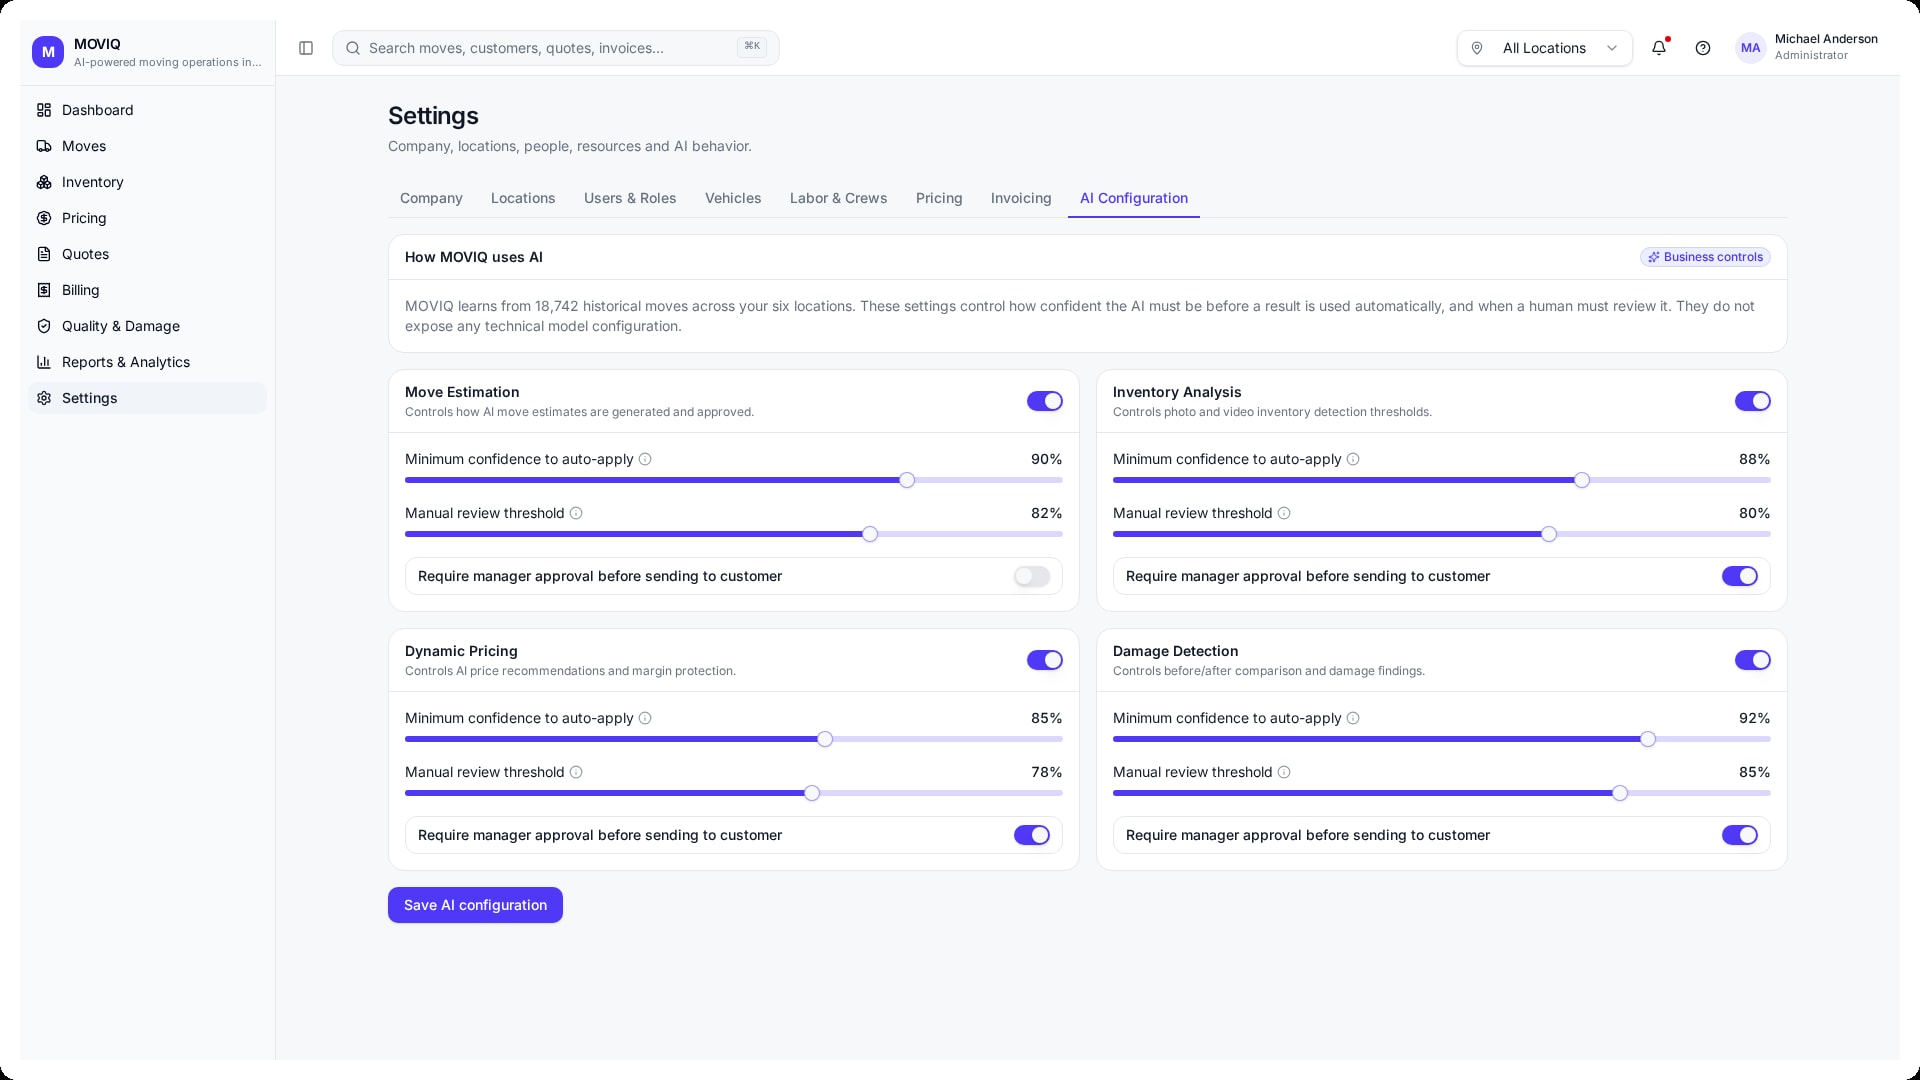Click the ⌘K shortcut badge
Screen dimensions: 1920x1080
pyautogui.click(x=752, y=47)
